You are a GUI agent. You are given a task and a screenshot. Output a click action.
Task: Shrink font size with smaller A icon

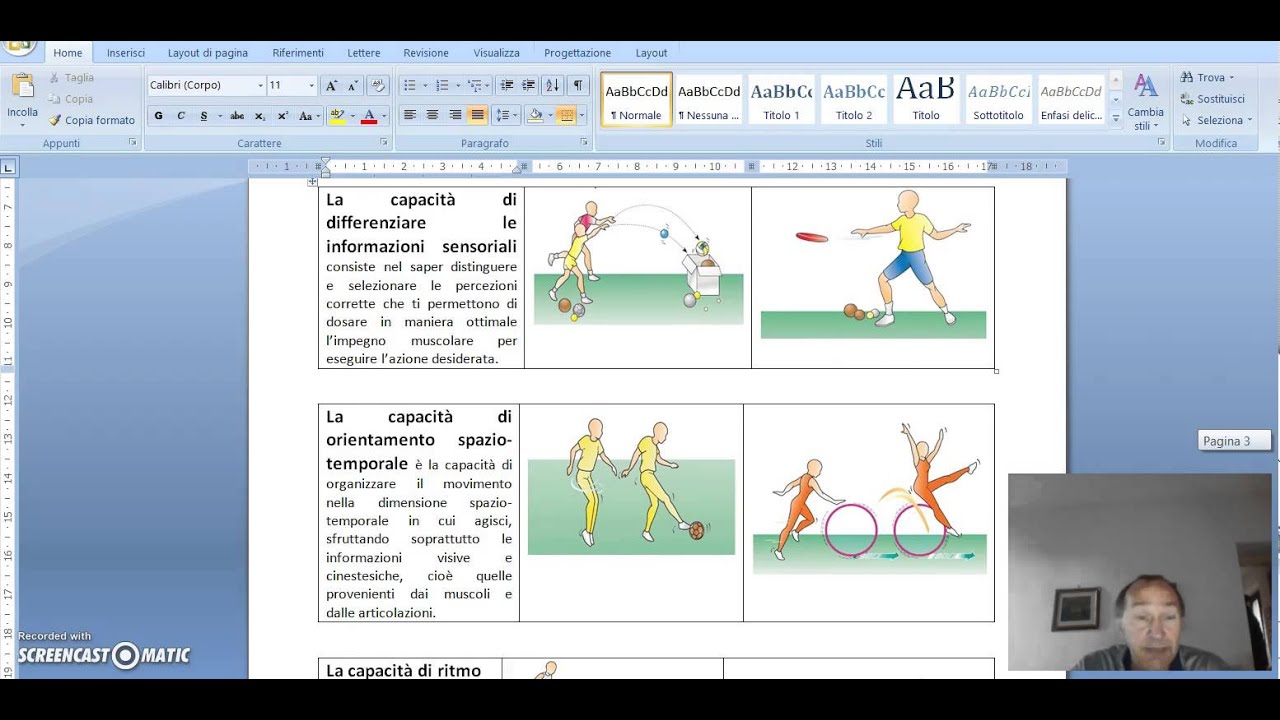tap(353, 86)
